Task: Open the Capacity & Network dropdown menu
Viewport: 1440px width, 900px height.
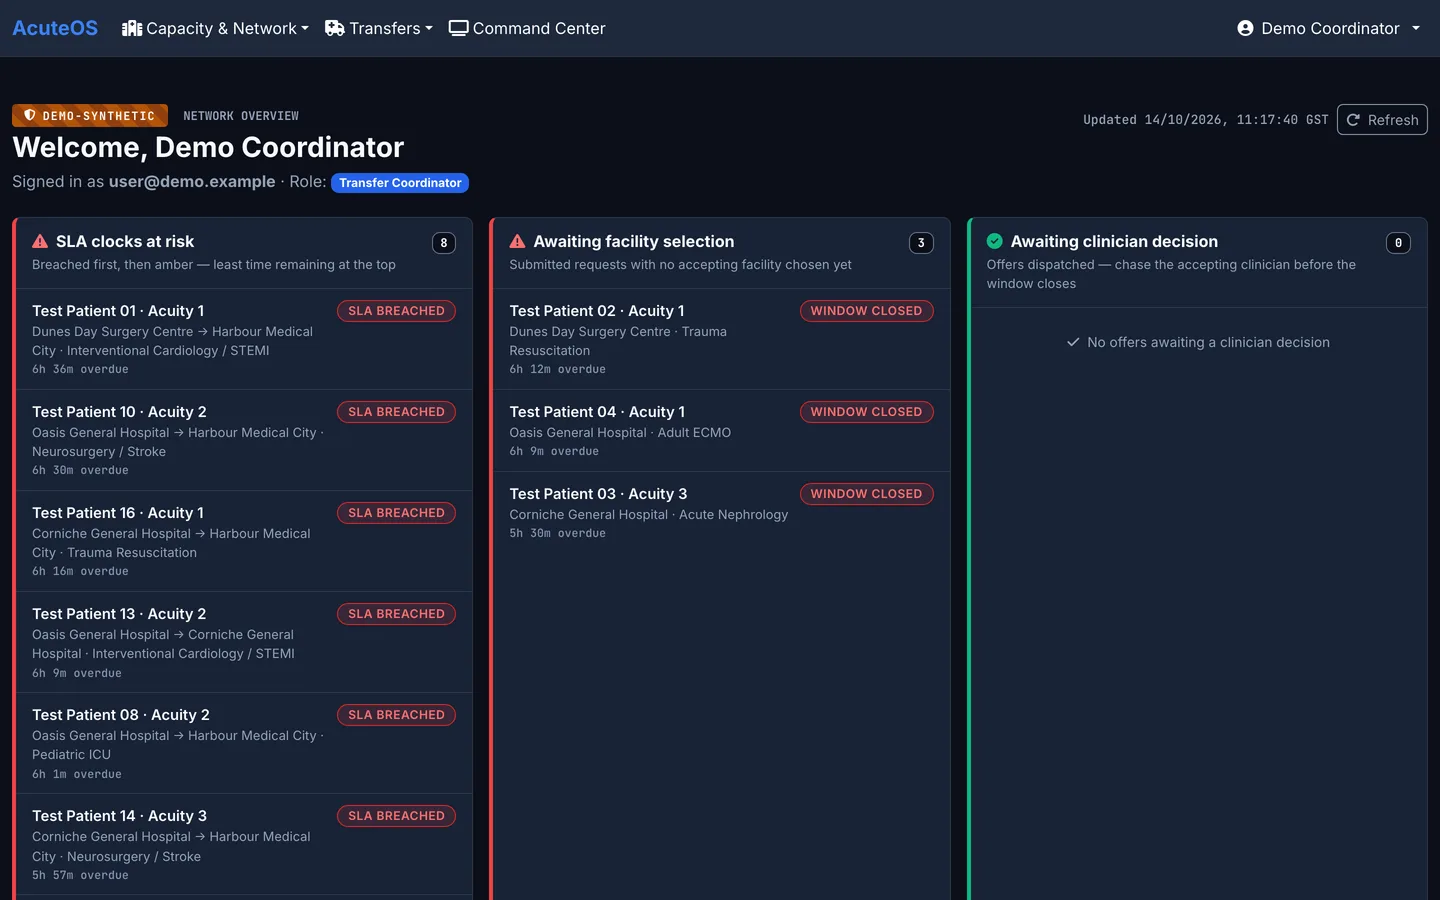Action: pyautogui.click(x=215, y=28)
